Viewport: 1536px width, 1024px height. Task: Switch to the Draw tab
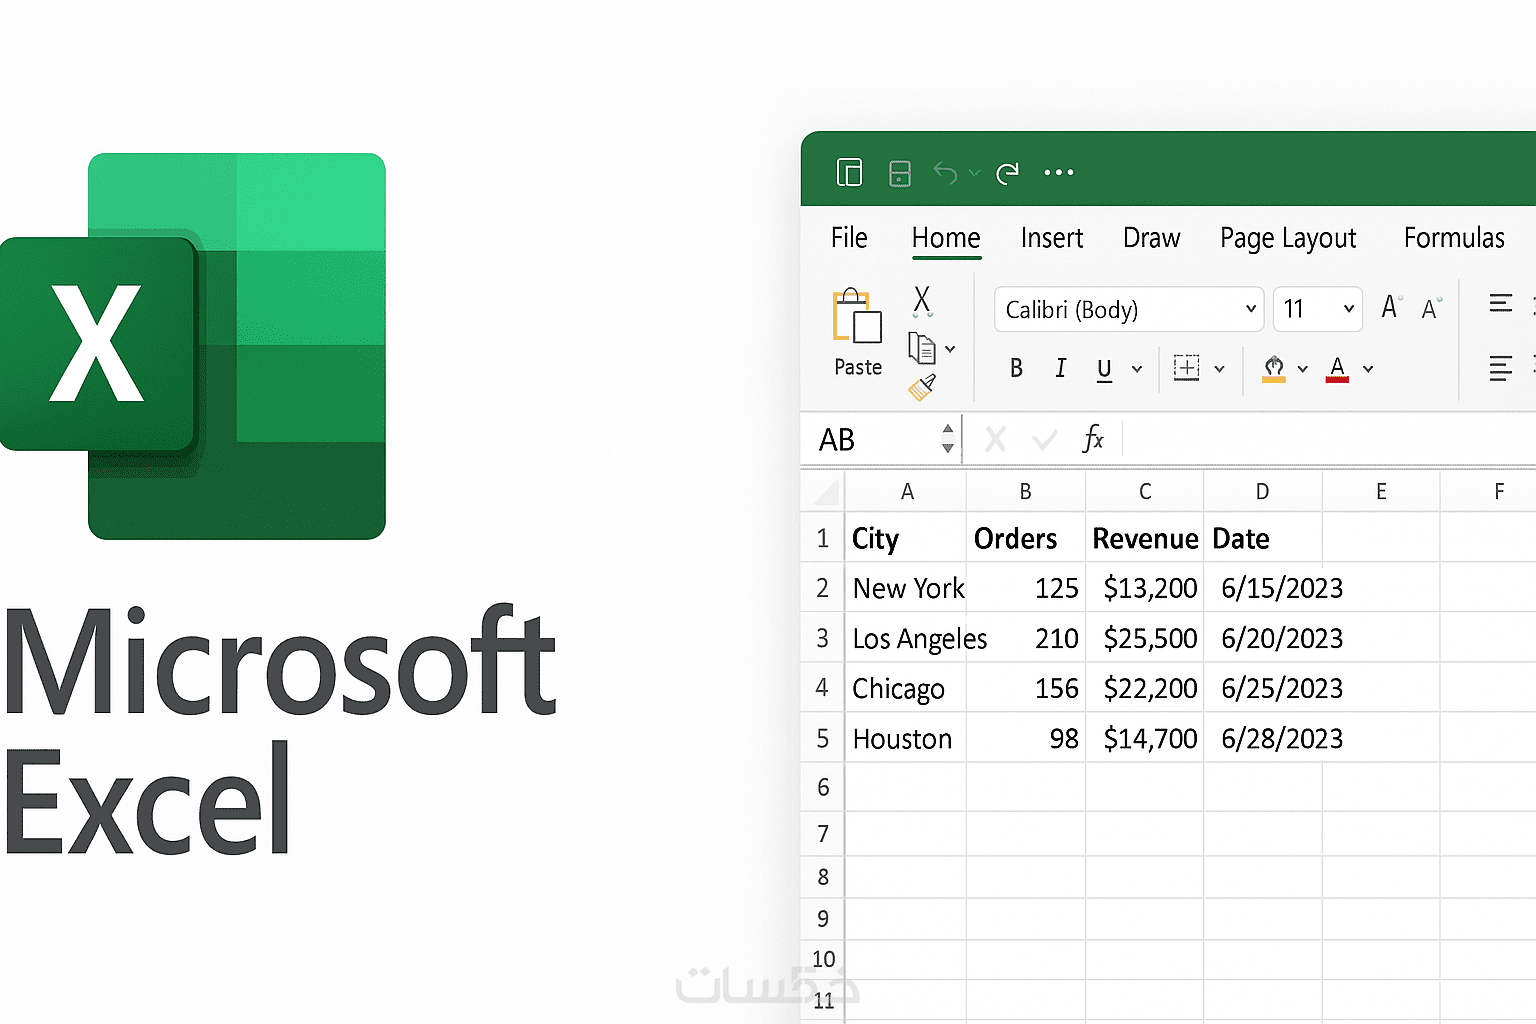click(x=1151, y=238)
